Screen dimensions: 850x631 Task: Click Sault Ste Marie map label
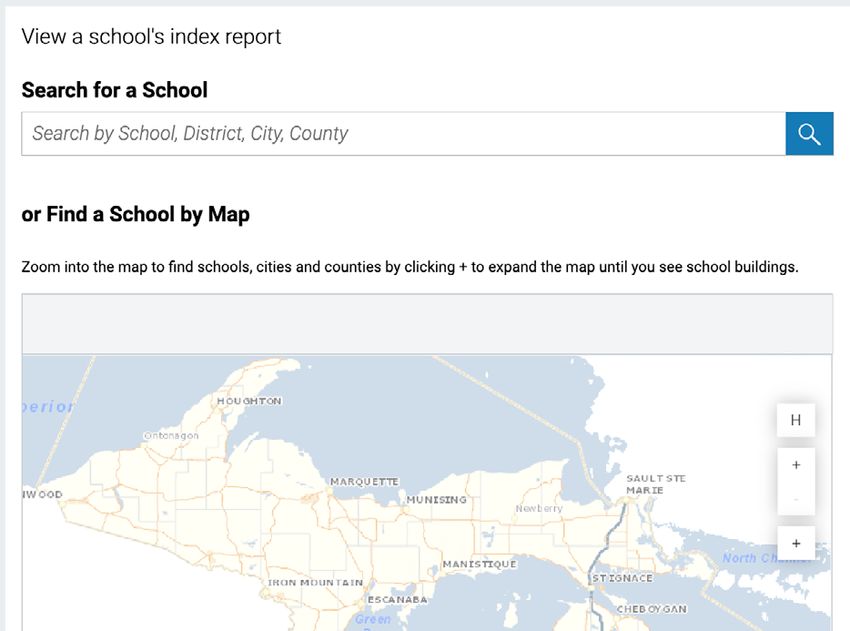(655, 484)
